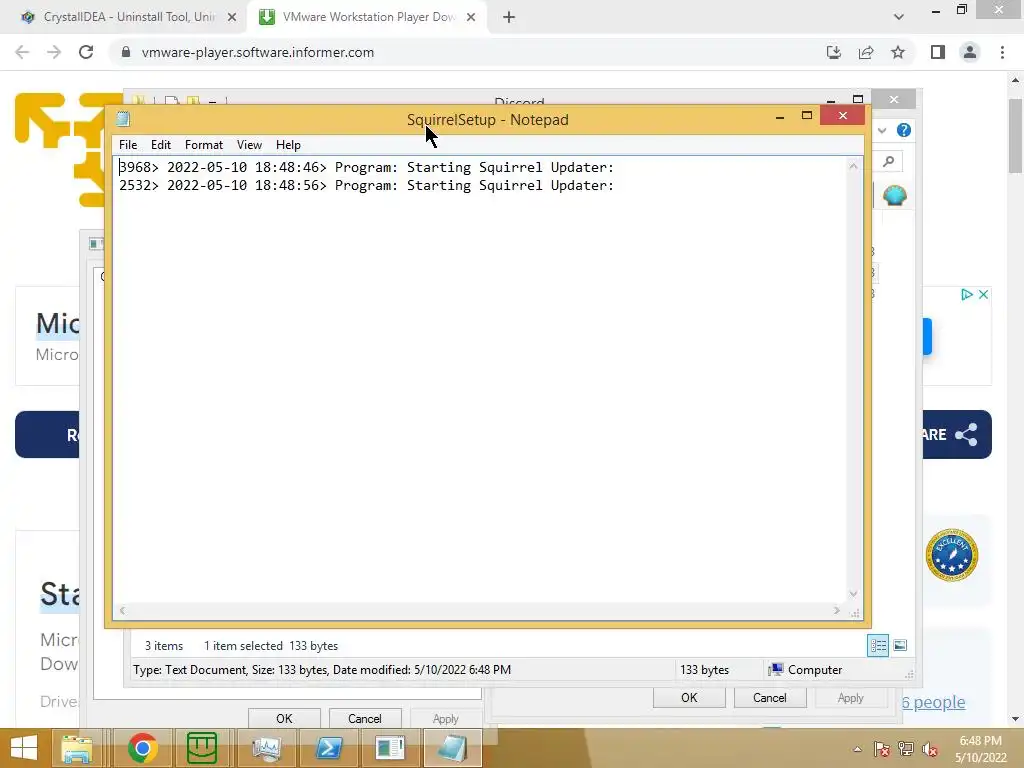Open the Action Center flag icon
Image resolution: width=1024 pixels, height=768 pixels.
click(882, 750)
